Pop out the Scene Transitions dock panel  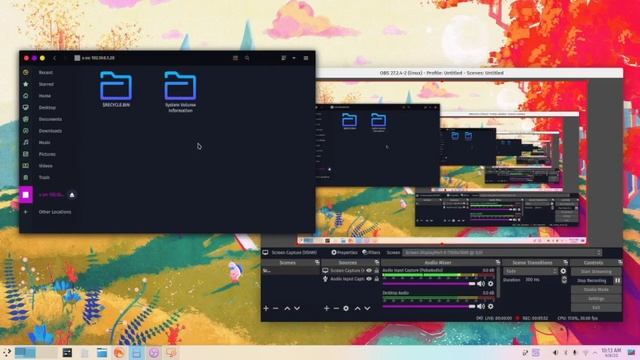565,262
